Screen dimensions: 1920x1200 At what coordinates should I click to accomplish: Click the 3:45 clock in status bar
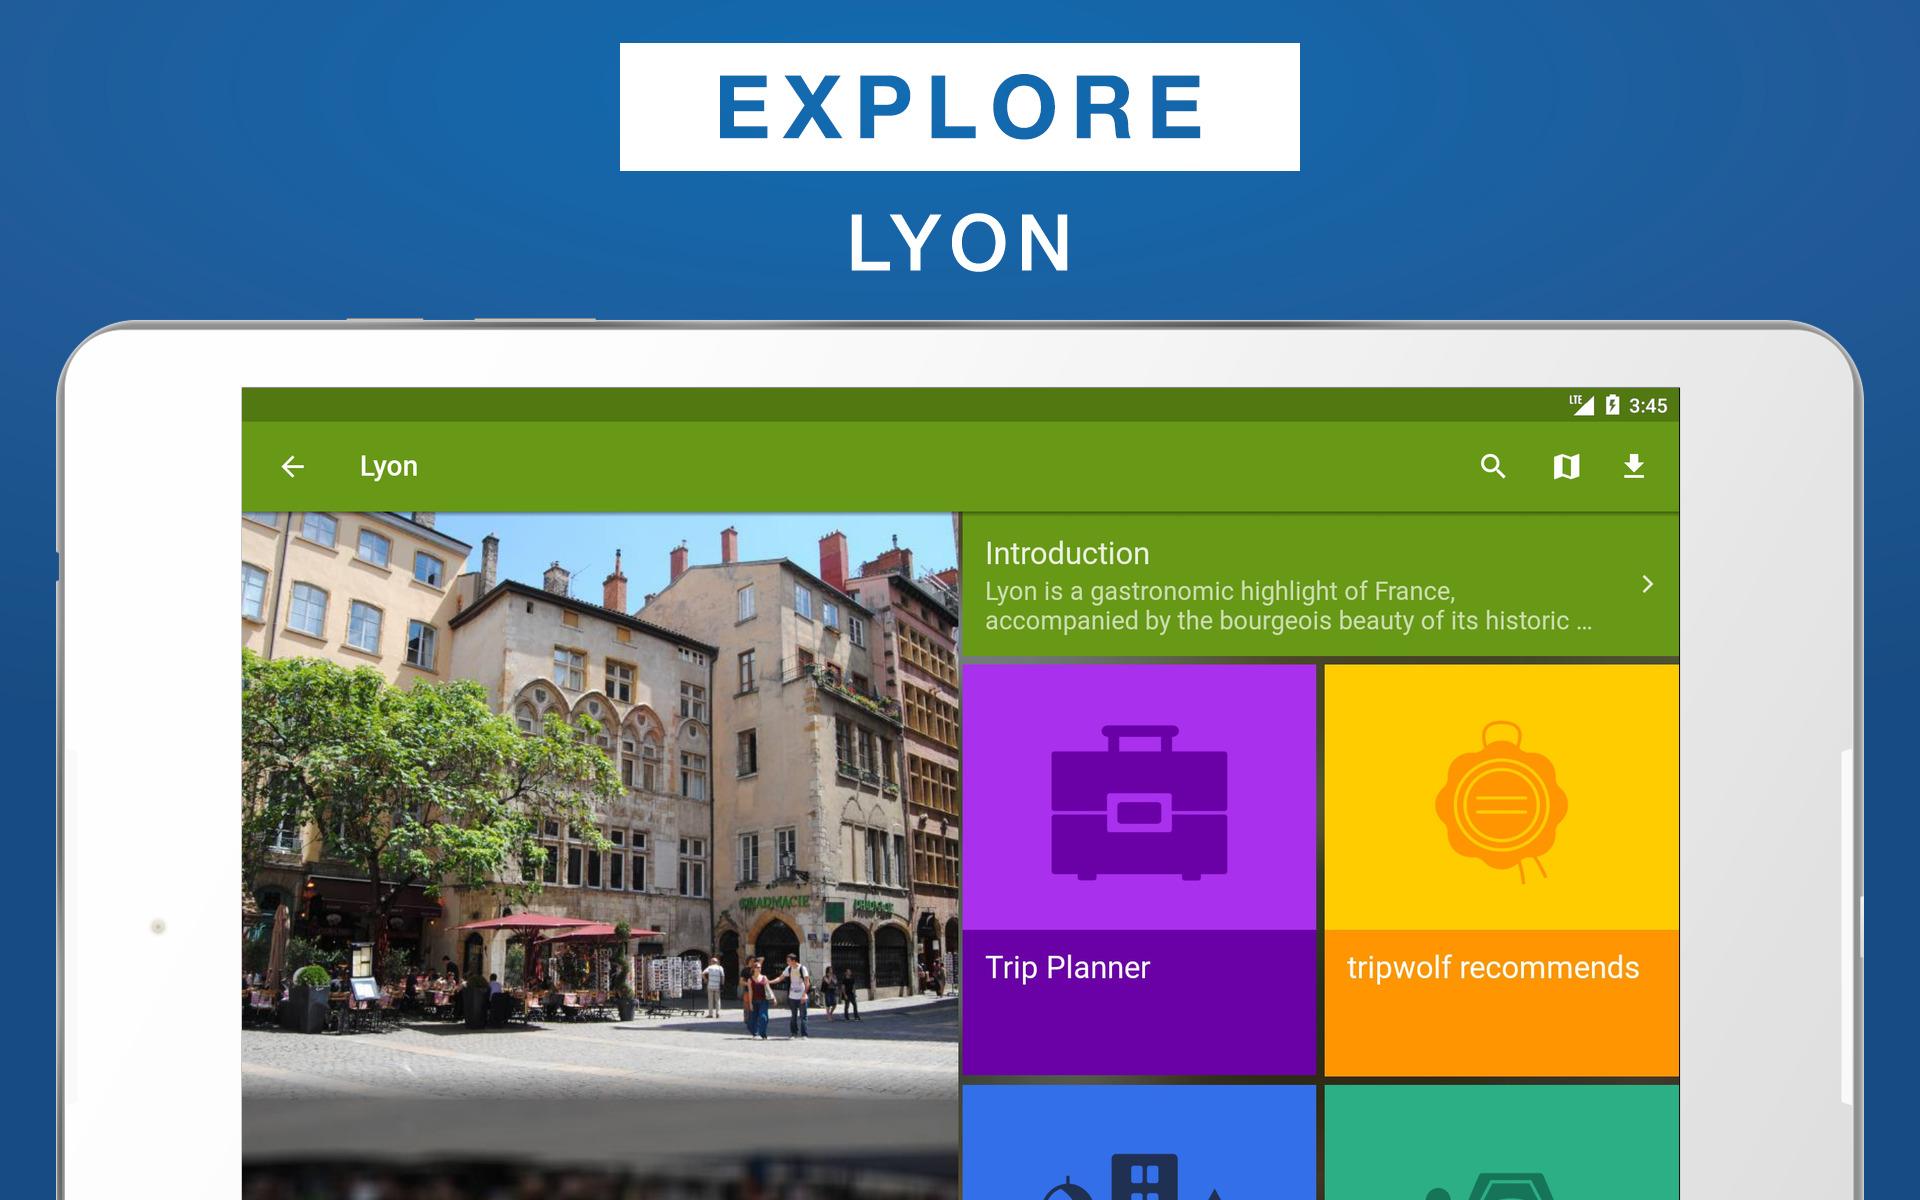[x=1648, y=405]
